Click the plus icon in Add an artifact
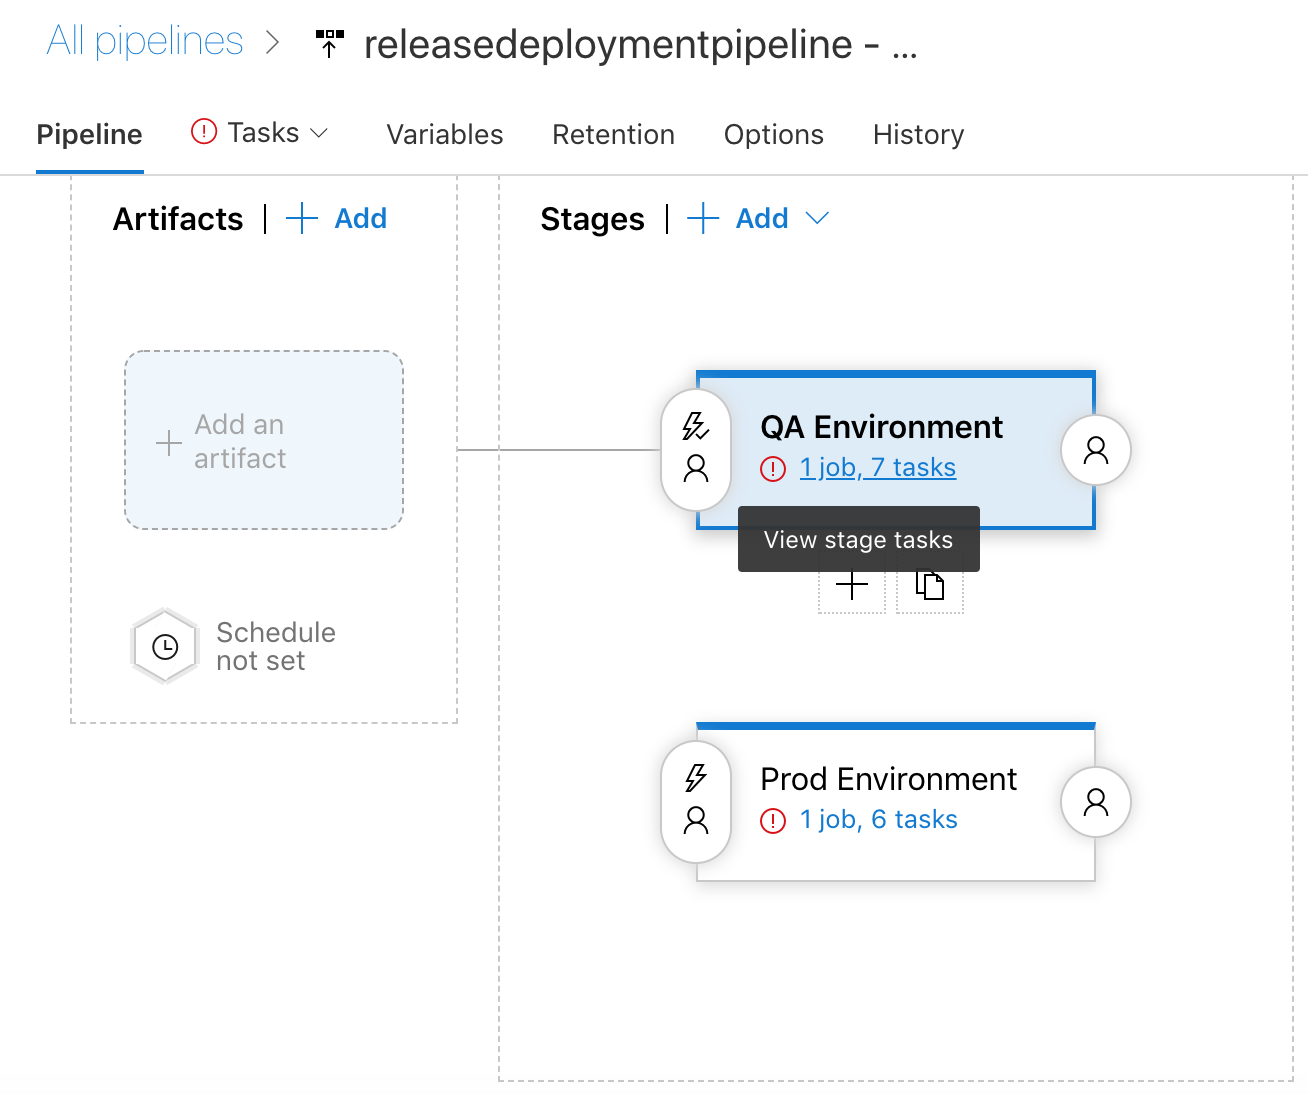This screenshot has width=1308, height=1094. click(169, 443)
